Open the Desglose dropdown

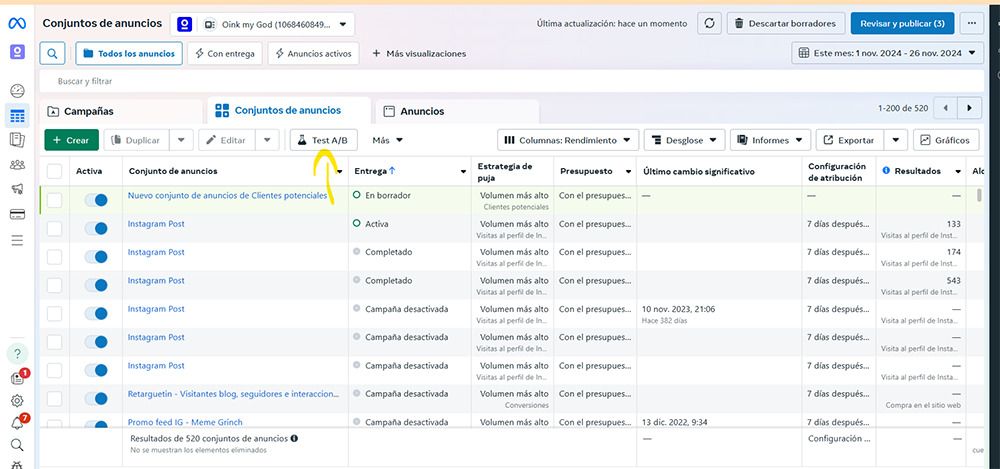click(684, 140)
